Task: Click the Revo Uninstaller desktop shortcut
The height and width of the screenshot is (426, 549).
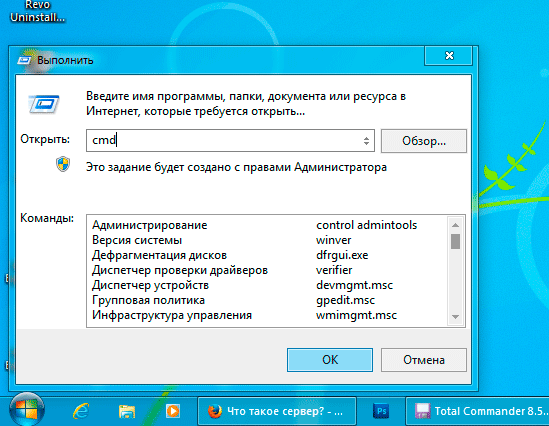Action: pyautogui.click(x=37, y=11)
